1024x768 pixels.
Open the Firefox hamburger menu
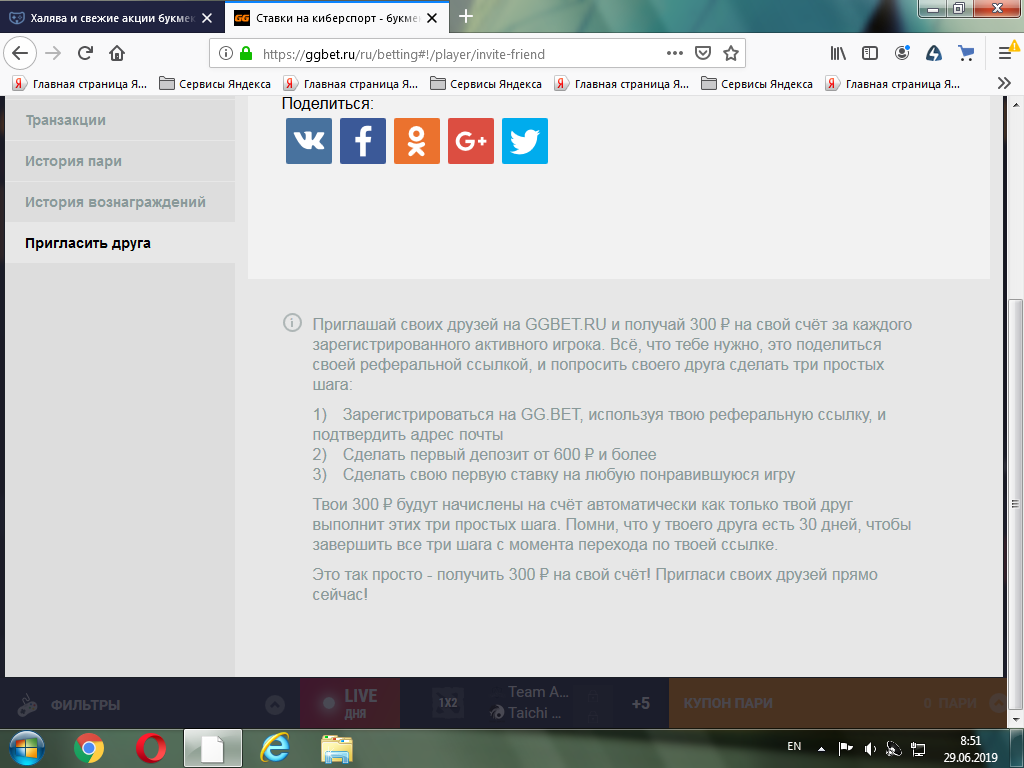[1006, 54]
